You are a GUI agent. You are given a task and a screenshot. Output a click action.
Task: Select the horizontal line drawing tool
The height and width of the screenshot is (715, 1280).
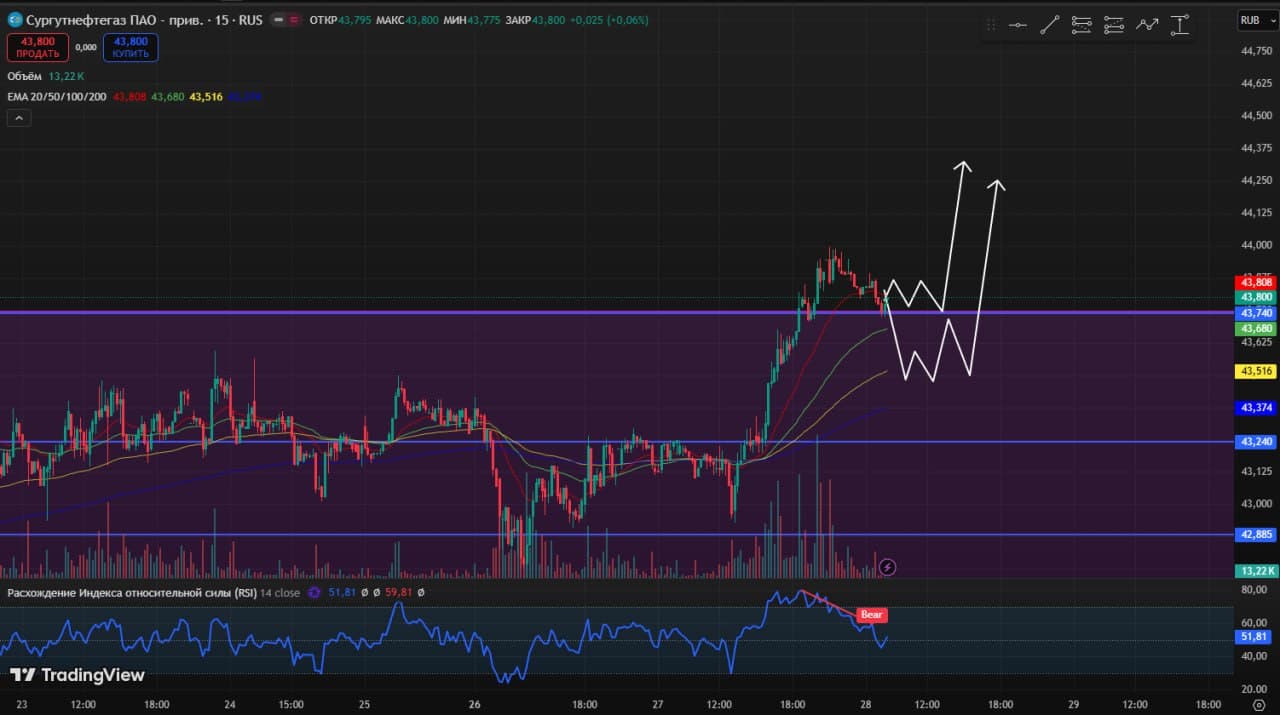point(1017,26)
